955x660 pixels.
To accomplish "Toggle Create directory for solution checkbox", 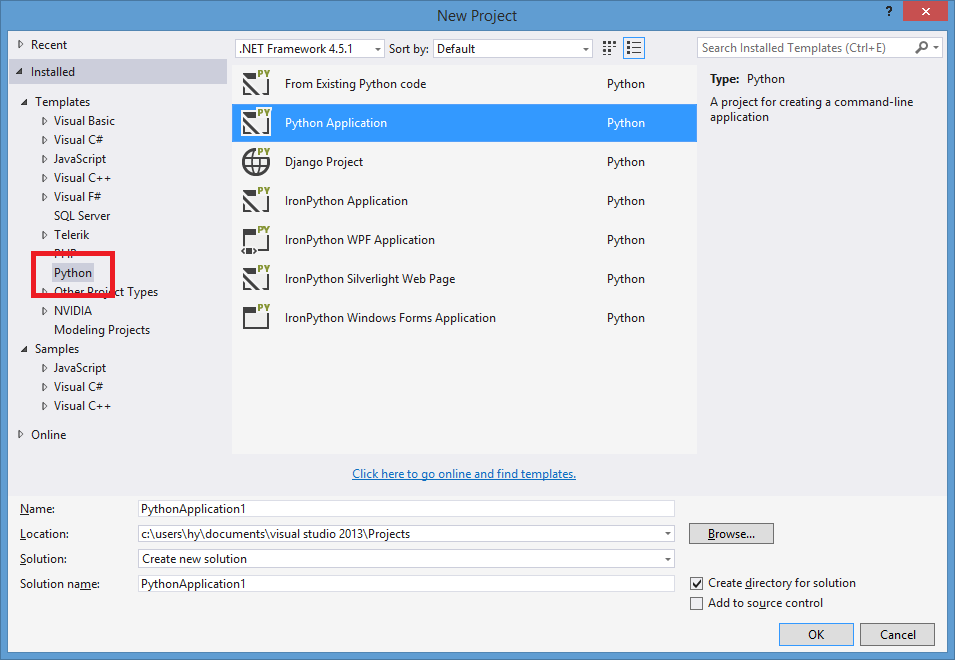I will (696, 583).
